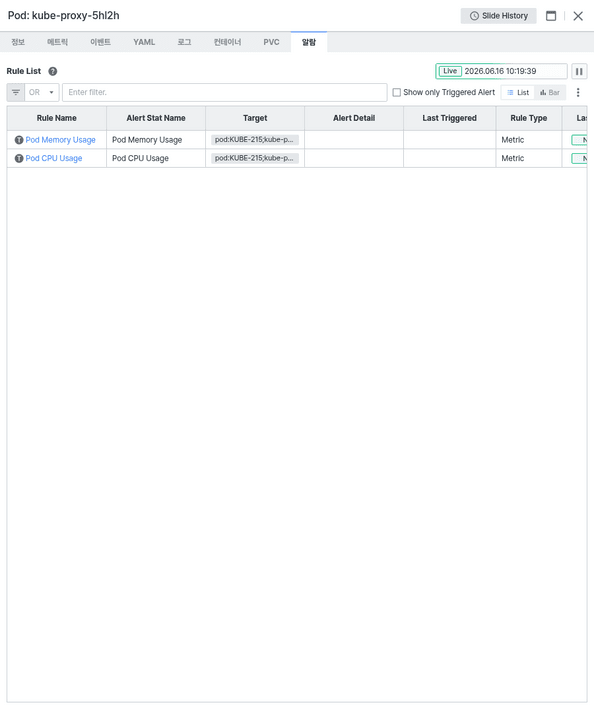Sort by the Last Triggered column header

(449, 118)
